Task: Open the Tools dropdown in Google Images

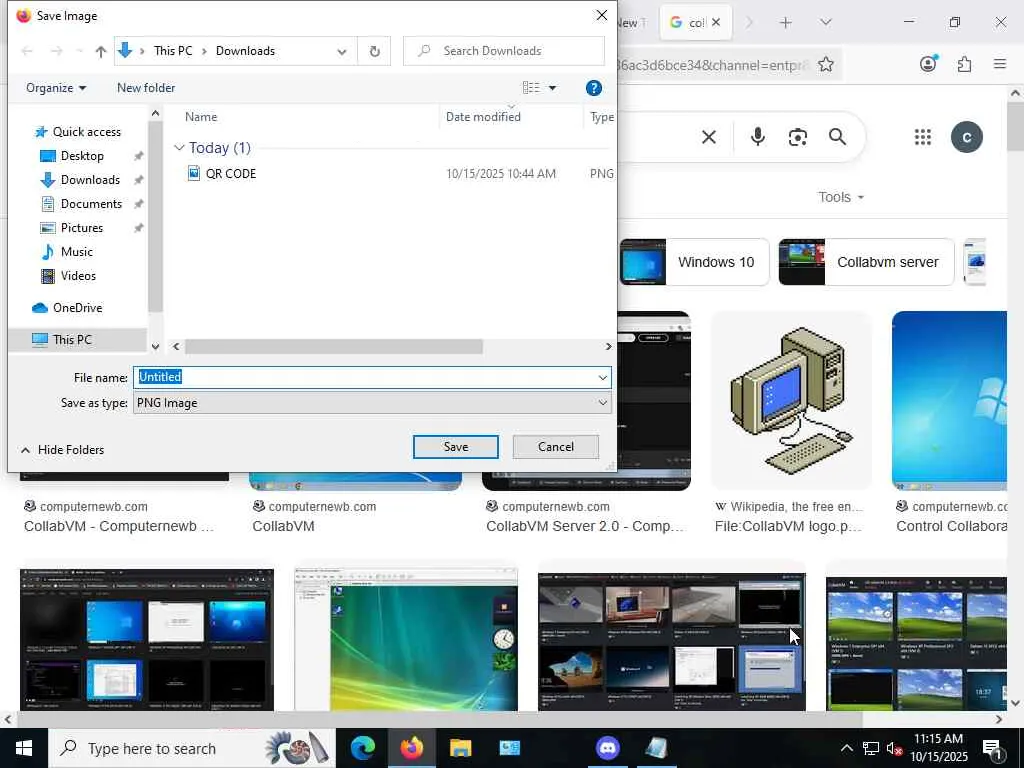Action: pos(840,197)
